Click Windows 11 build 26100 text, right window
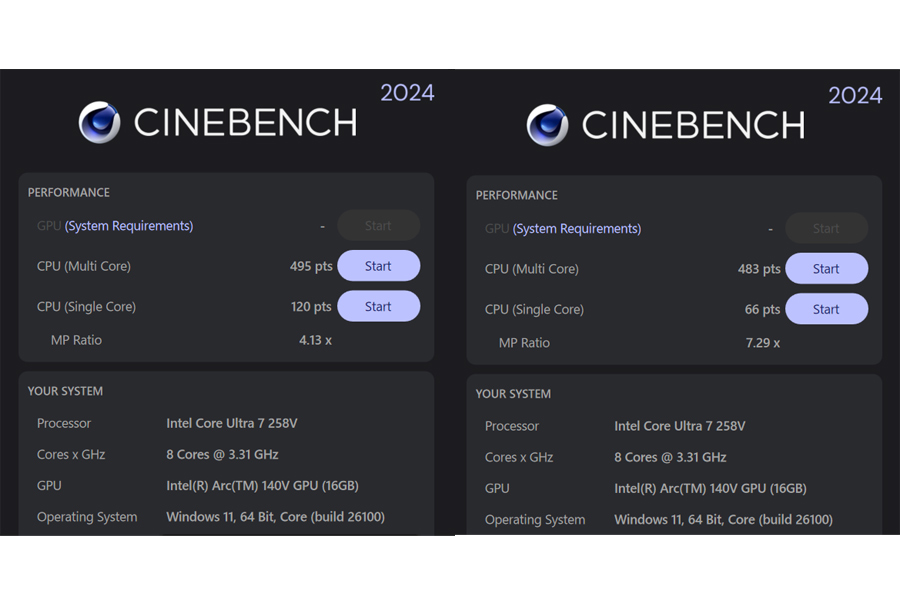900x600 pixels. [723, 520]
